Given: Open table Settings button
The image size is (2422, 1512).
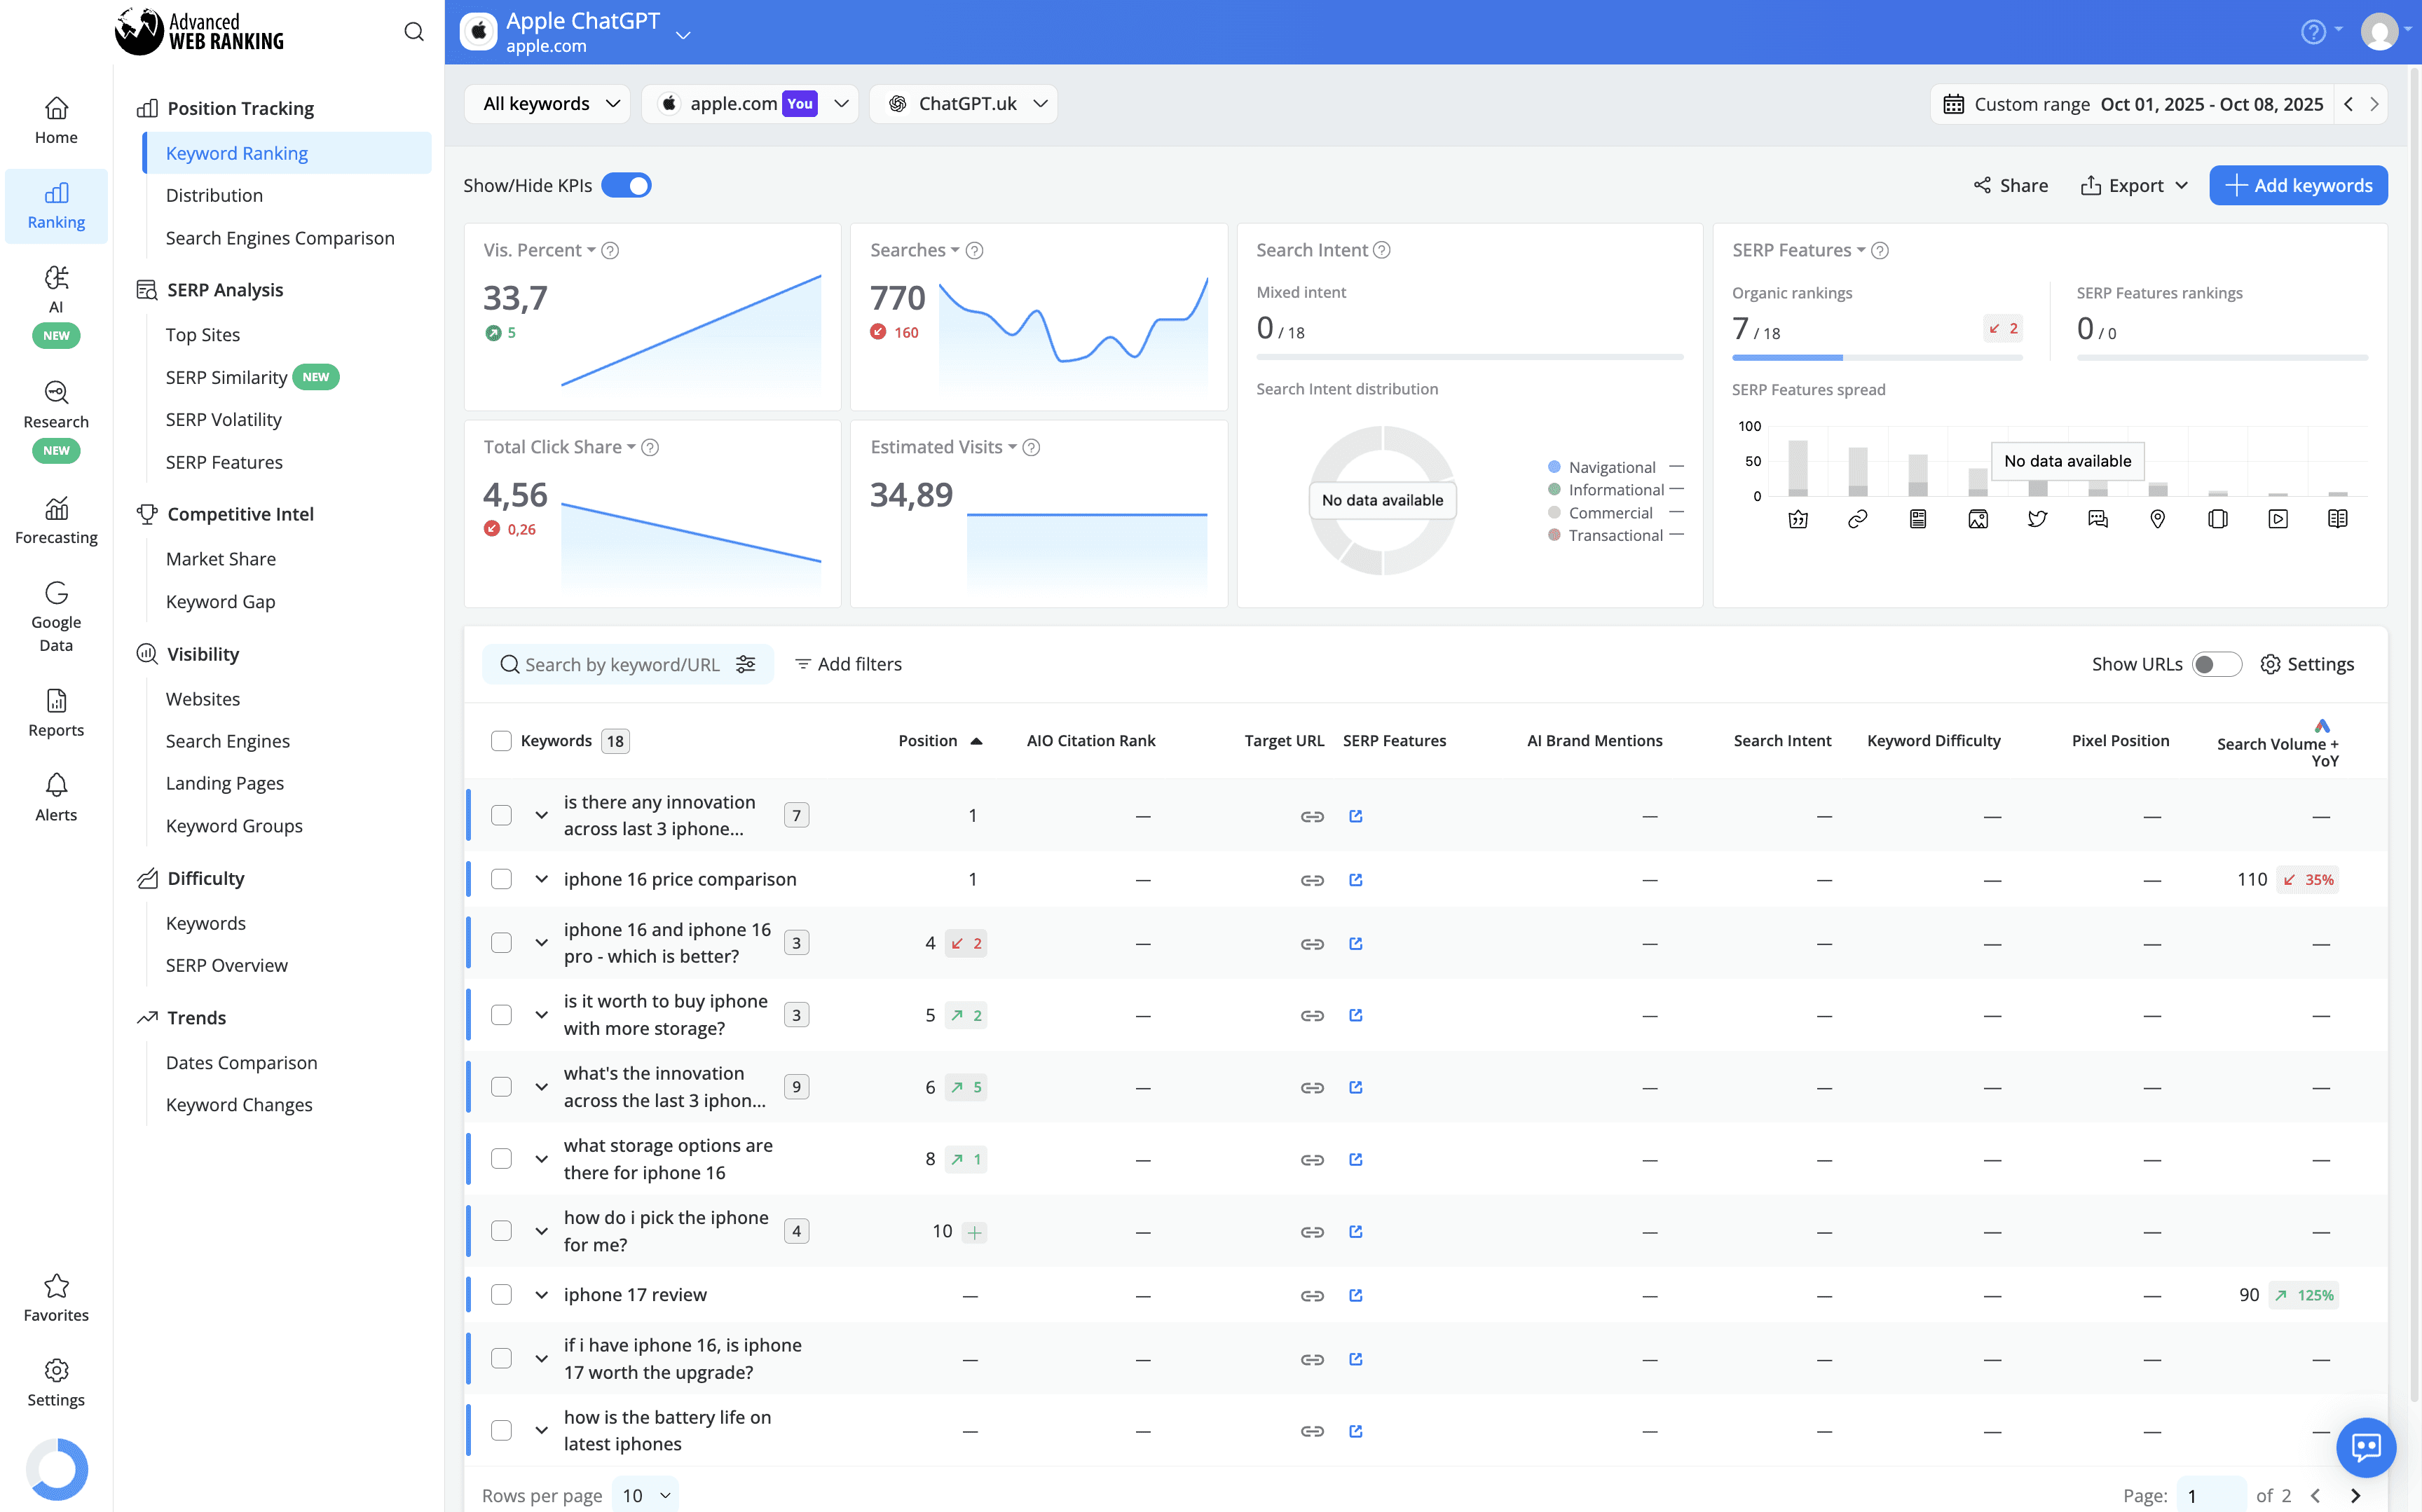Looking at the screenshot, I should [x=2307, y=664].
